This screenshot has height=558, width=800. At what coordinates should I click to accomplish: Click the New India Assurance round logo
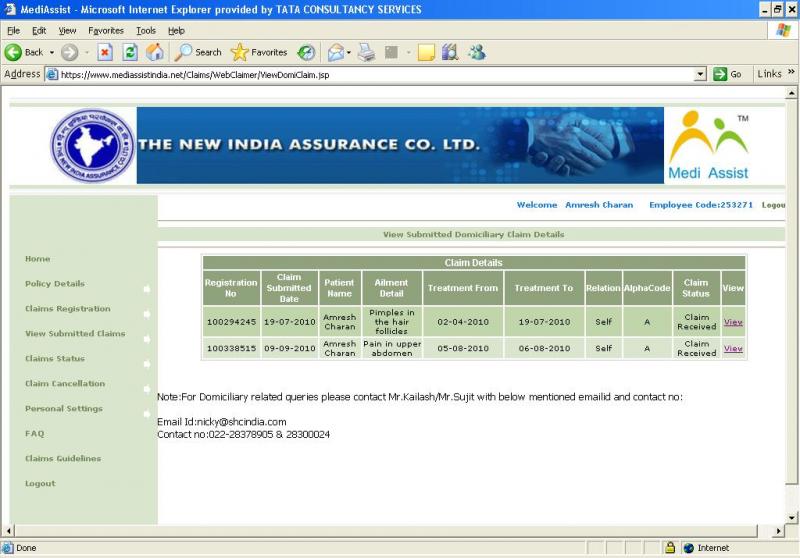point(92,145)
